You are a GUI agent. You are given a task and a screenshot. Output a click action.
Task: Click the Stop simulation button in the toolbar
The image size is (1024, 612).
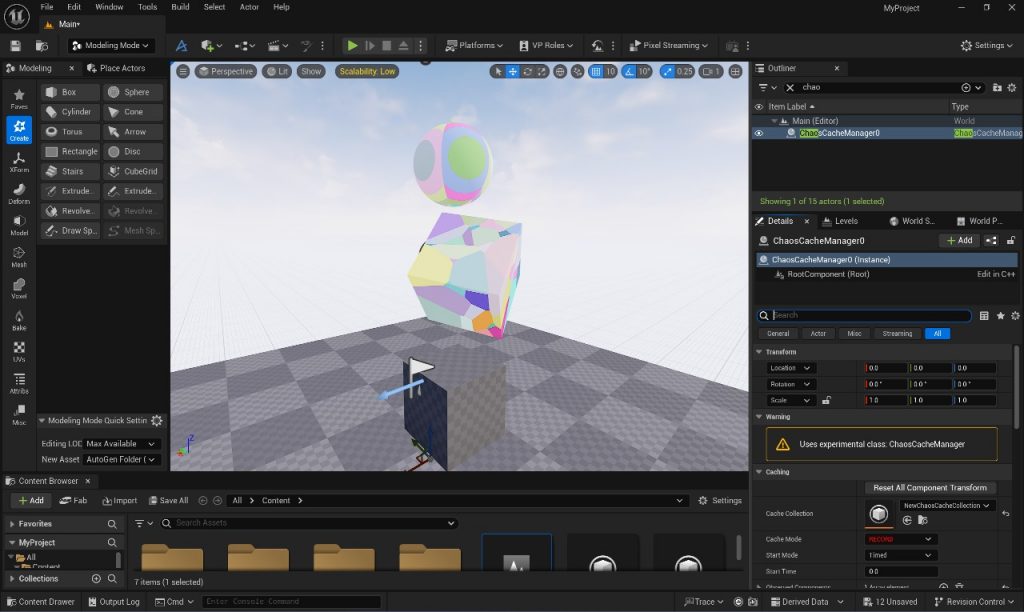tap(387, 46)
